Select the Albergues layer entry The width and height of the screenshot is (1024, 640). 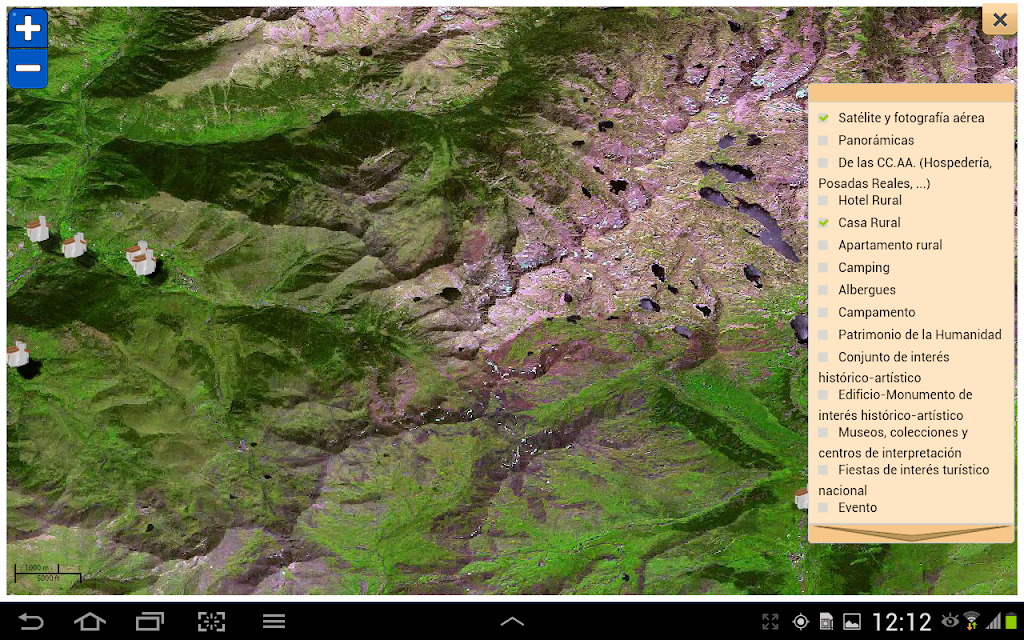867,290
